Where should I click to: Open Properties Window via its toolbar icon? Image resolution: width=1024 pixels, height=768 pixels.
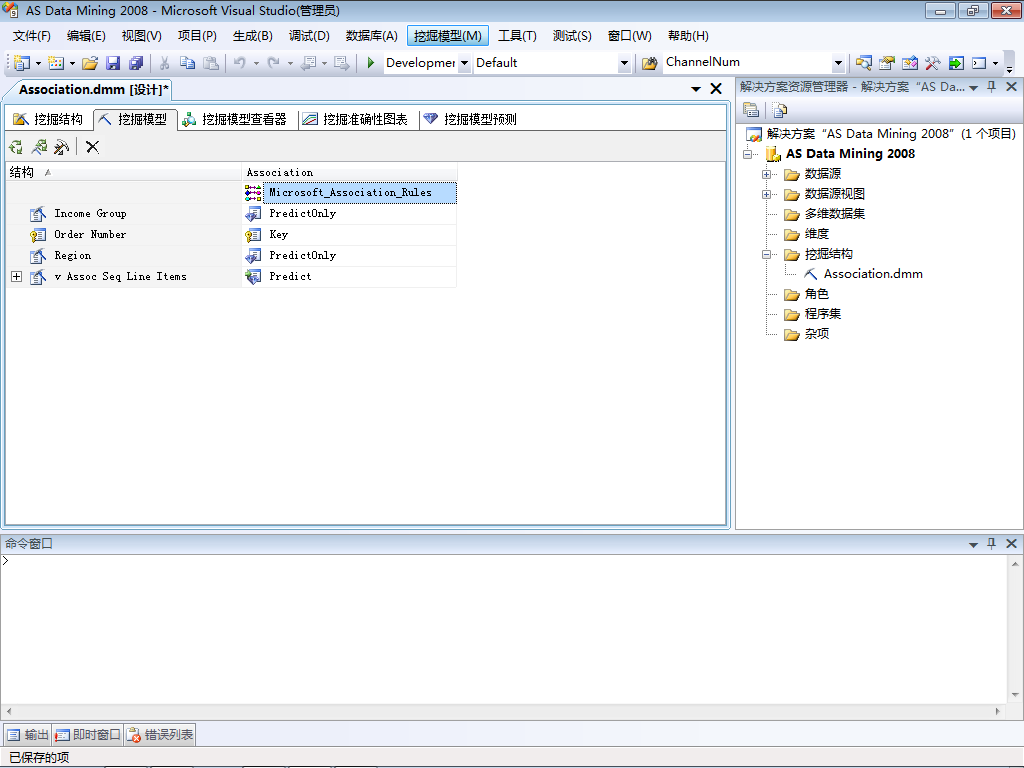point(886,63)
